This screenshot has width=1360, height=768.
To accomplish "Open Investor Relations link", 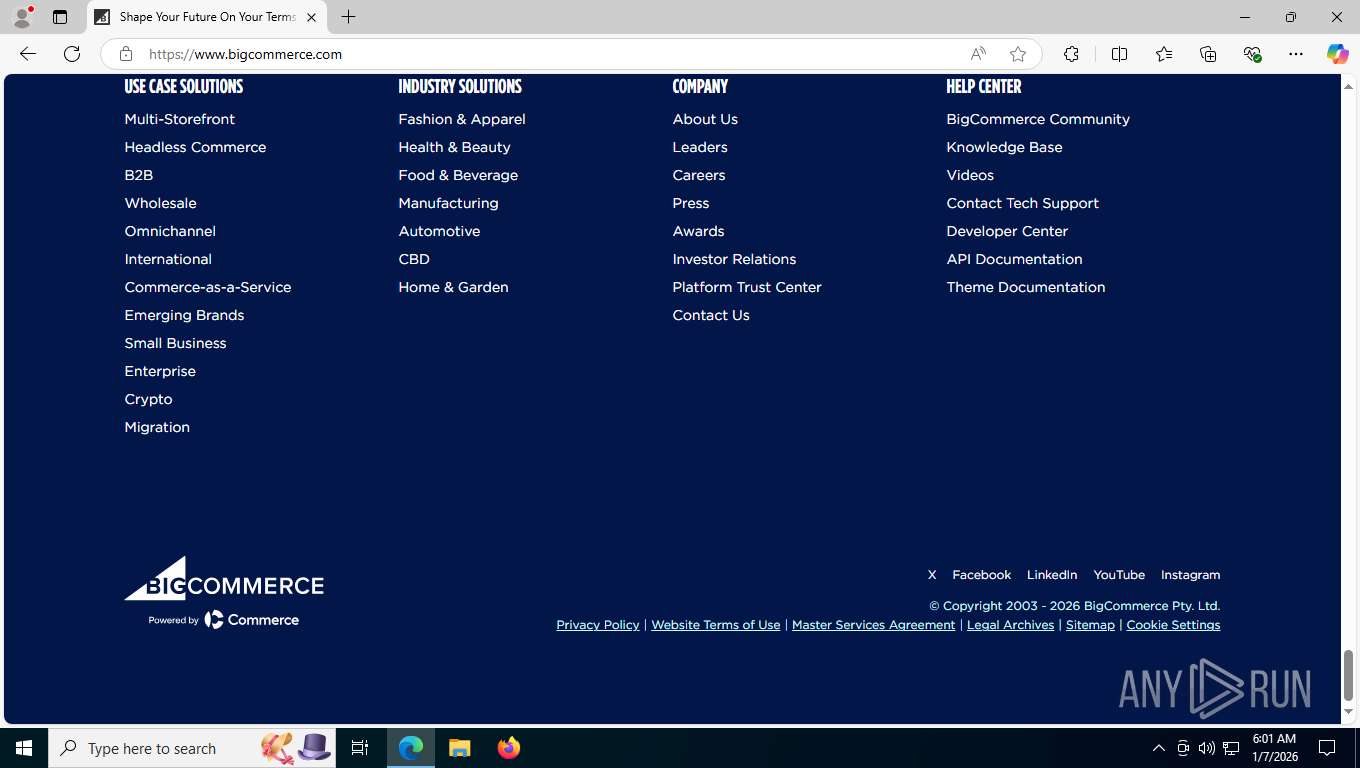I will (734, 259).
